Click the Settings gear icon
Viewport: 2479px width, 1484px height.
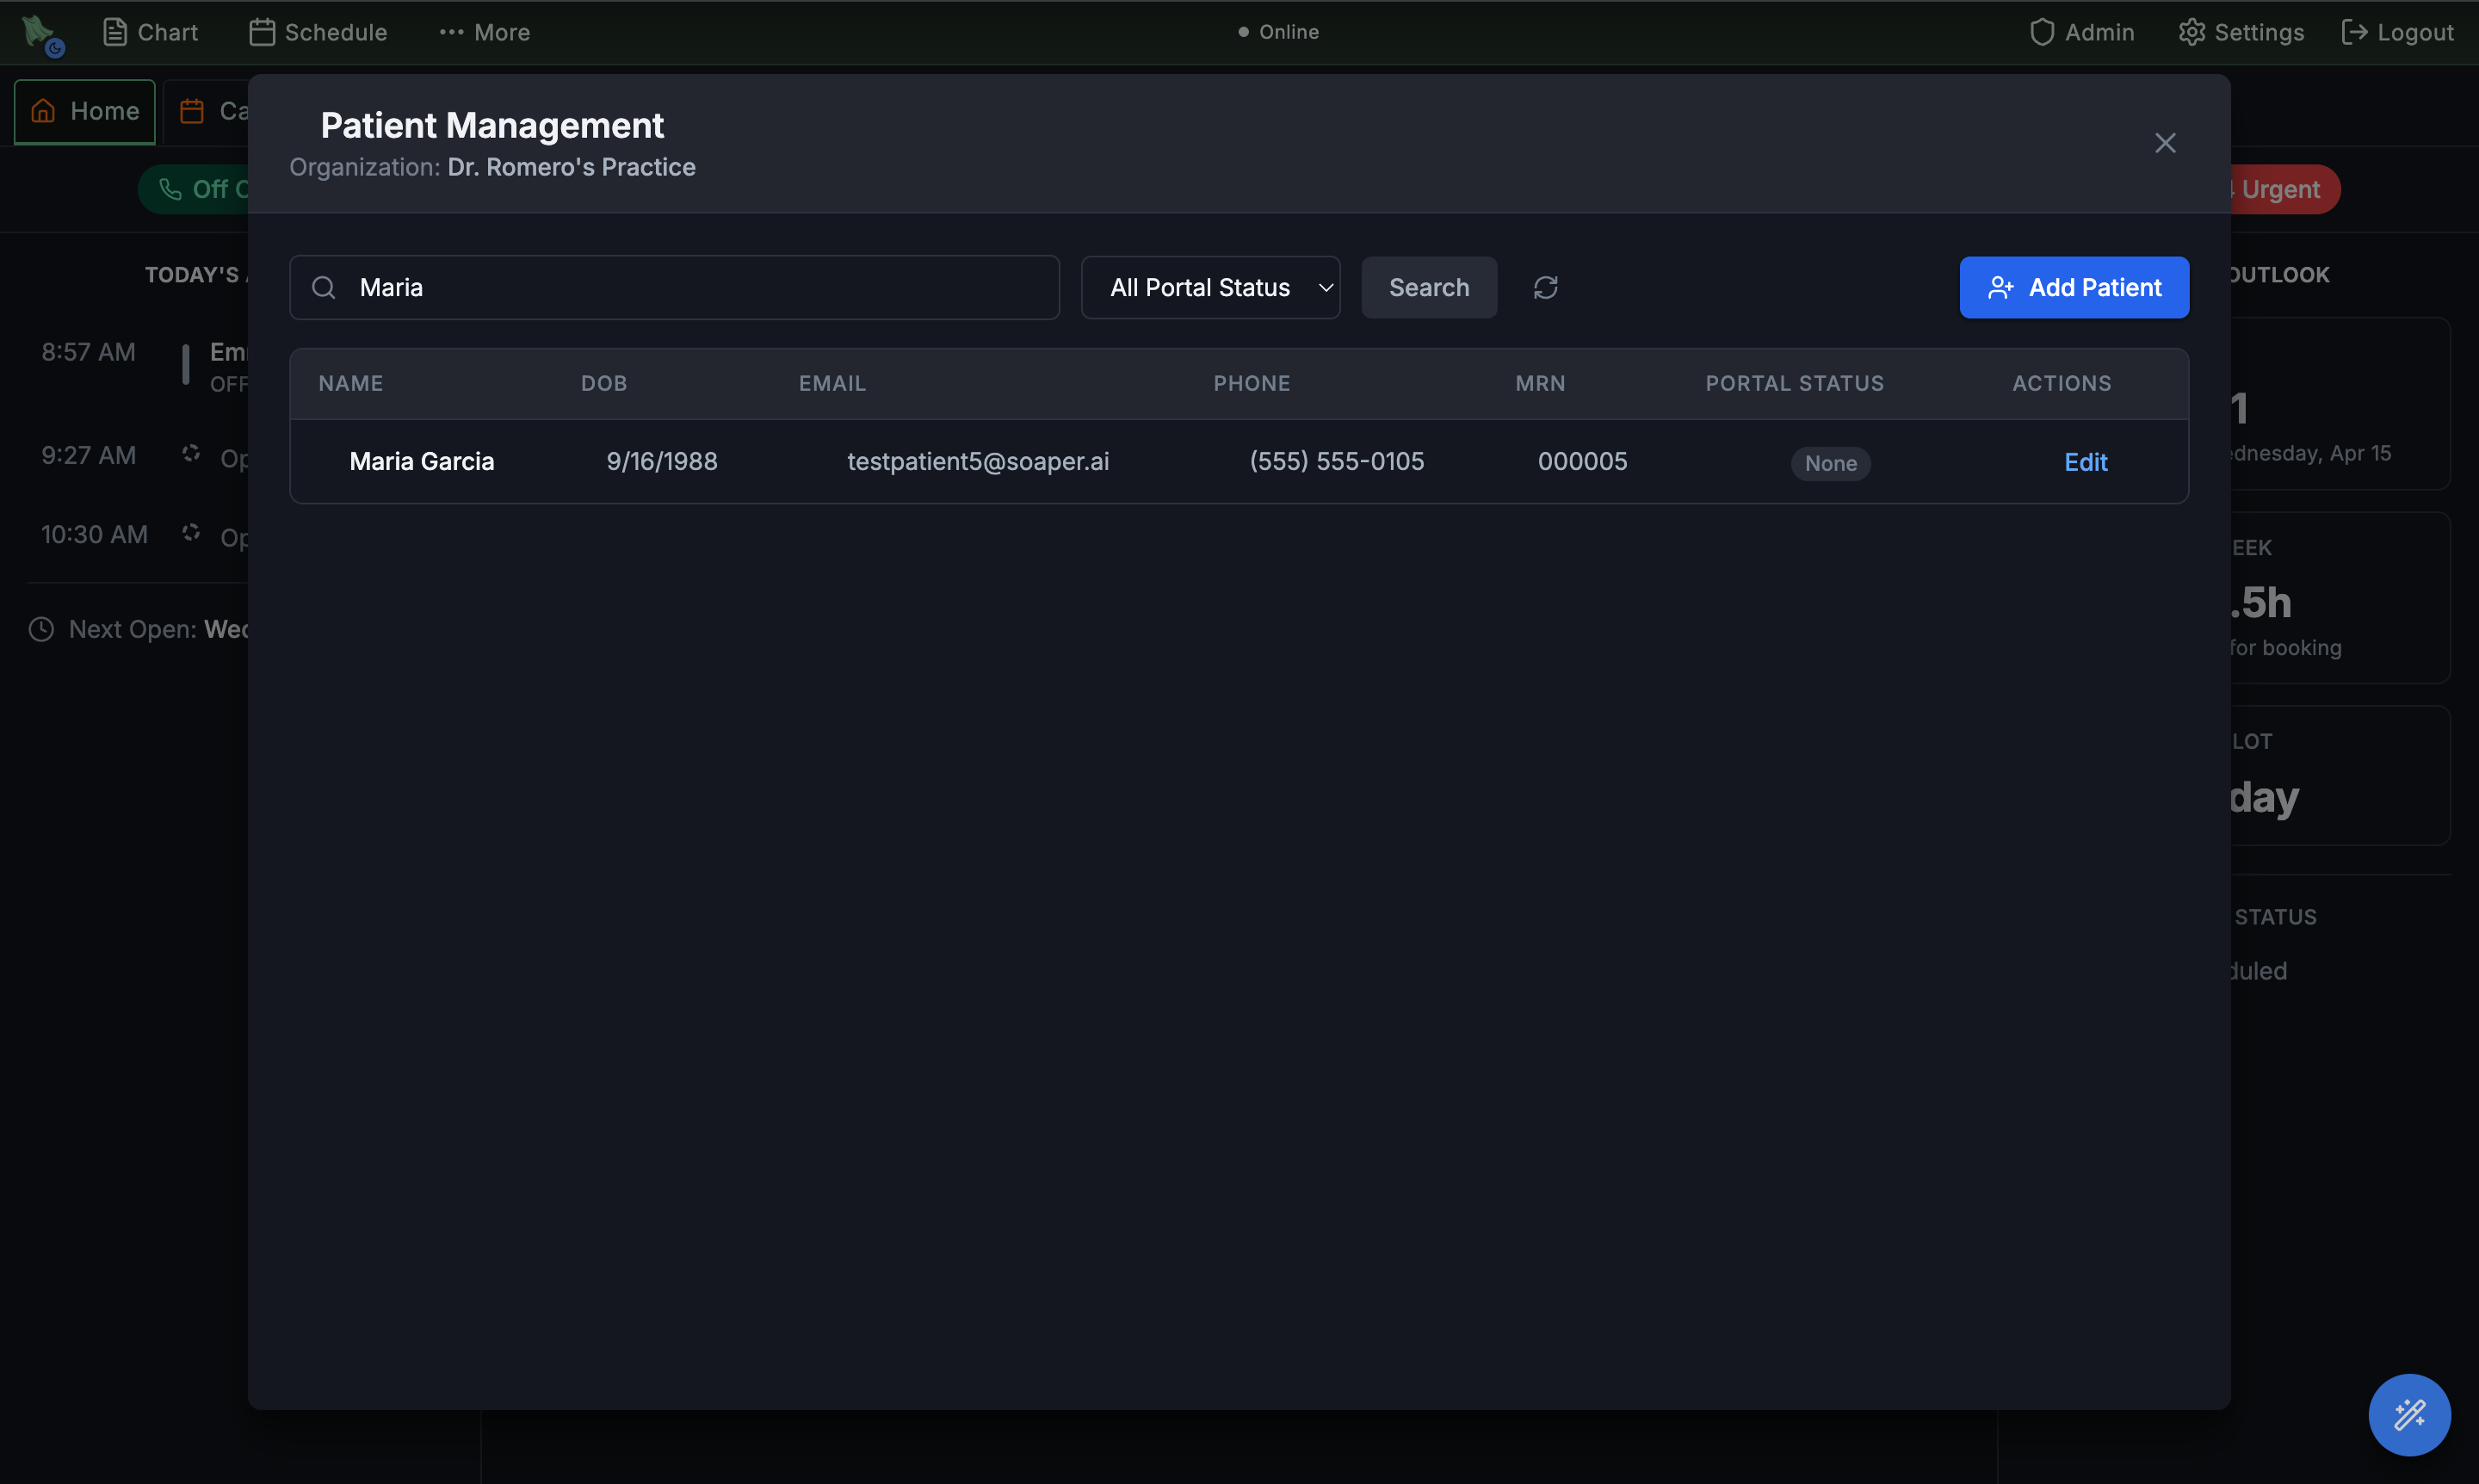2191,32
